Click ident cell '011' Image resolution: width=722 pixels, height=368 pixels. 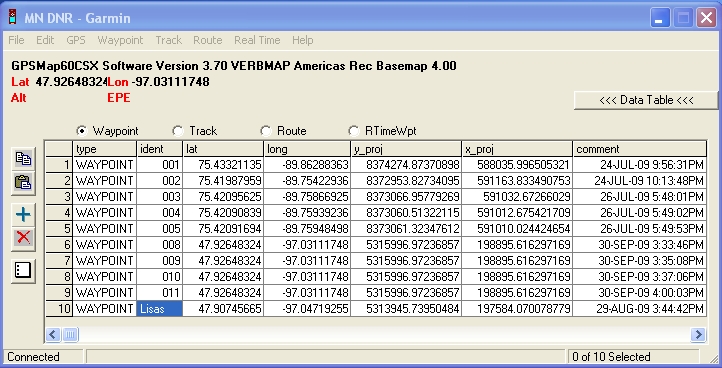pyautogui.click(x=160, y=293)
